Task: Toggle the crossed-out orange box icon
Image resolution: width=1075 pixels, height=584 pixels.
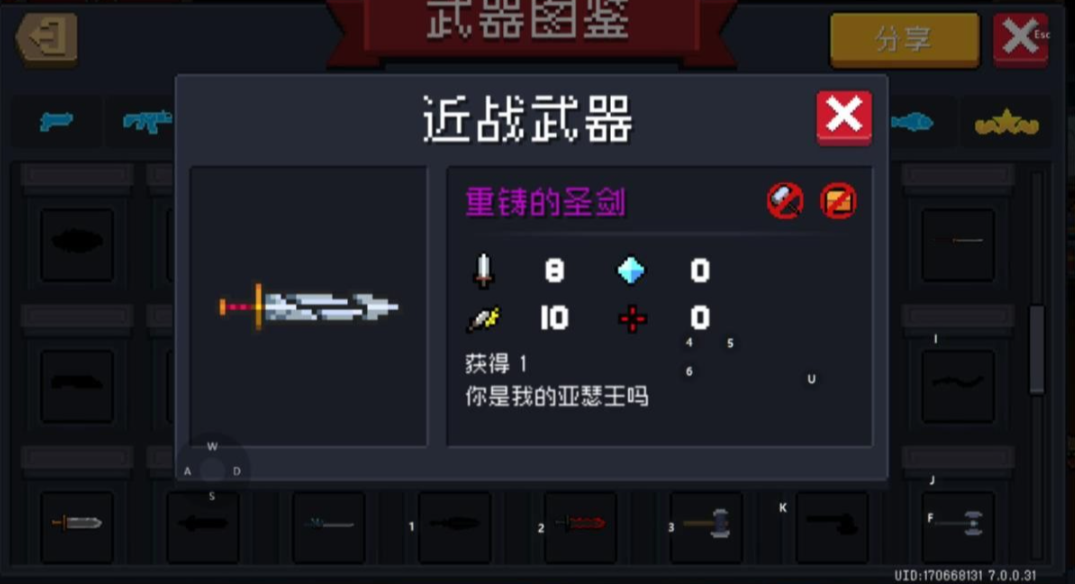Action: point(838,201)
